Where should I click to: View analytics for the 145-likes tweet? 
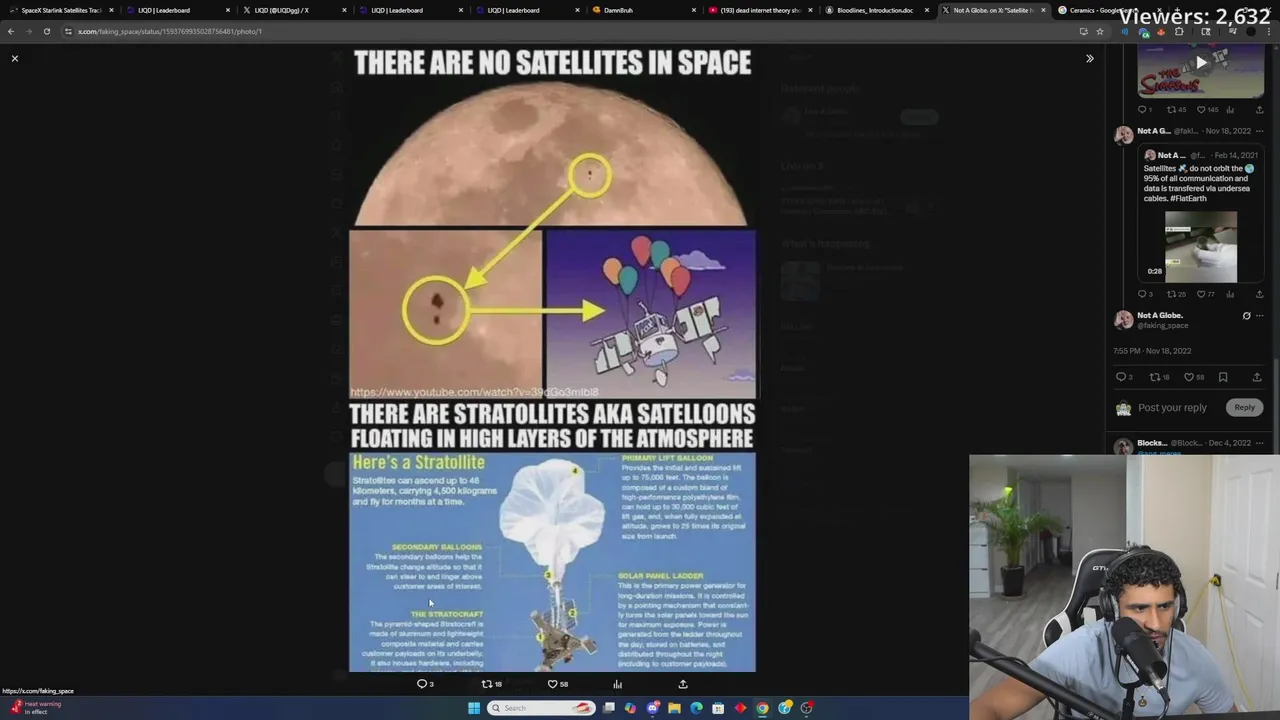coord(1230,110)
